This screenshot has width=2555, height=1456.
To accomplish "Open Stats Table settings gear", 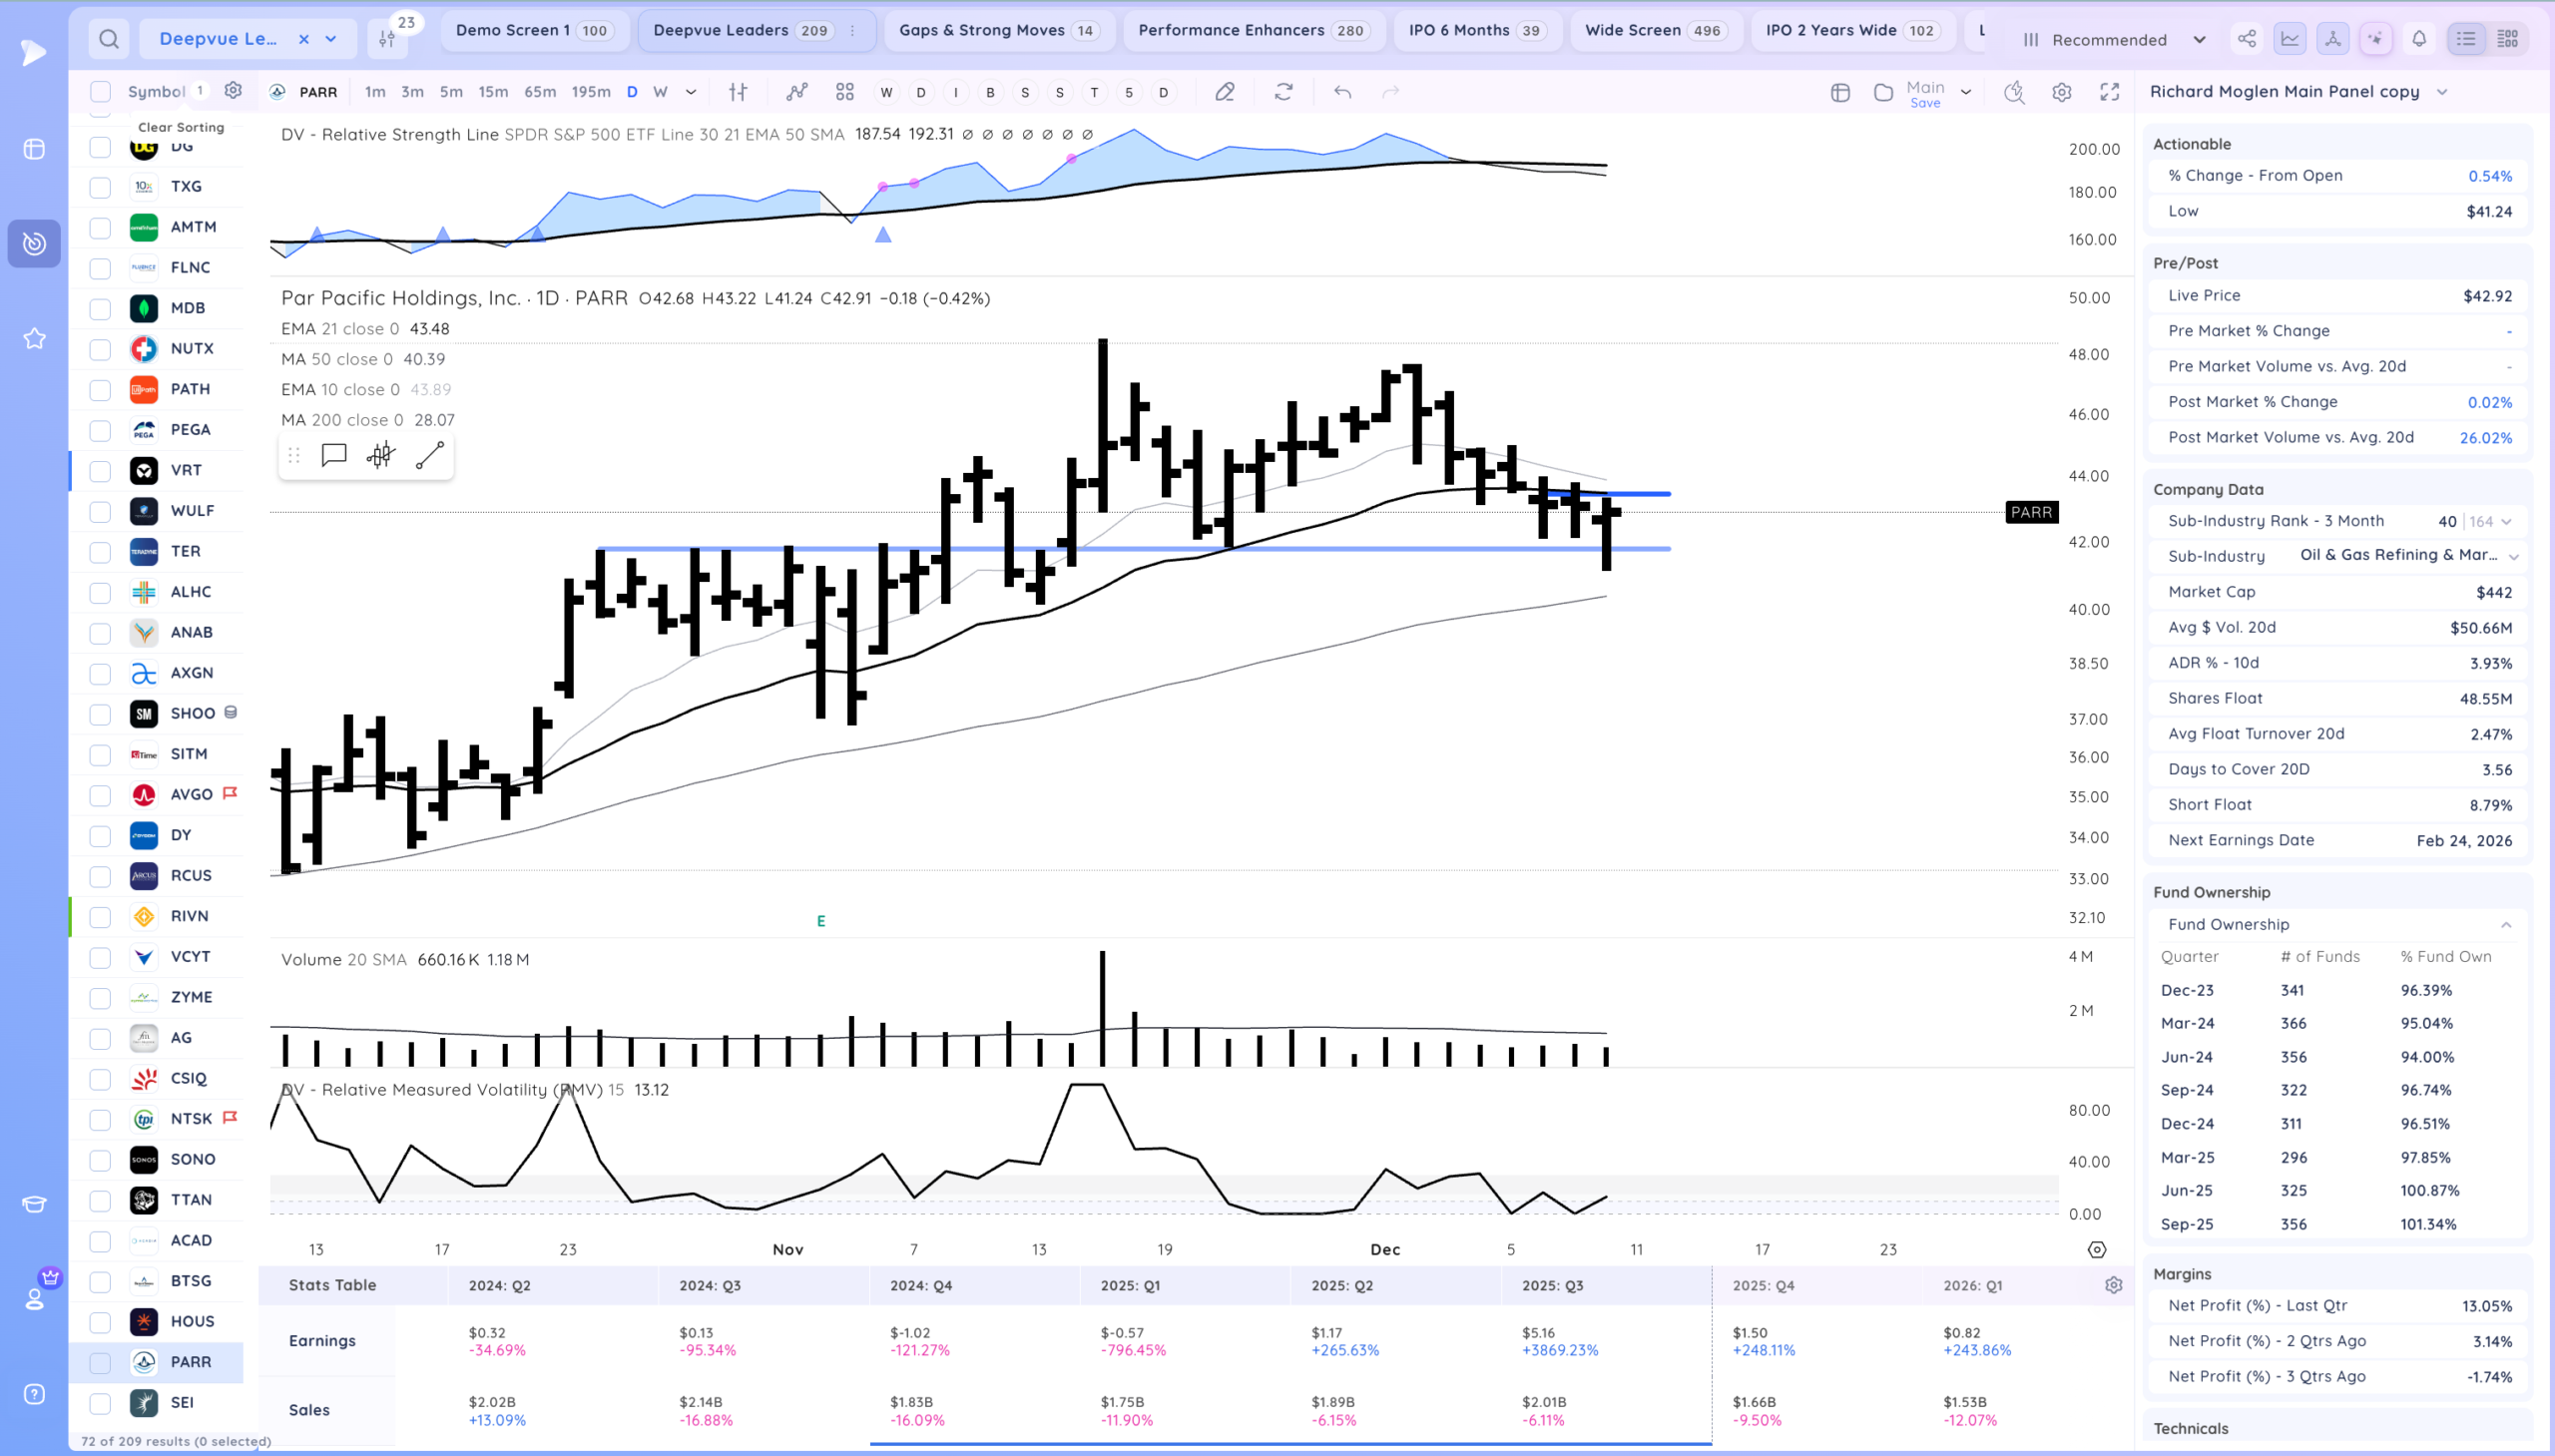I will click(2113, 1285).
